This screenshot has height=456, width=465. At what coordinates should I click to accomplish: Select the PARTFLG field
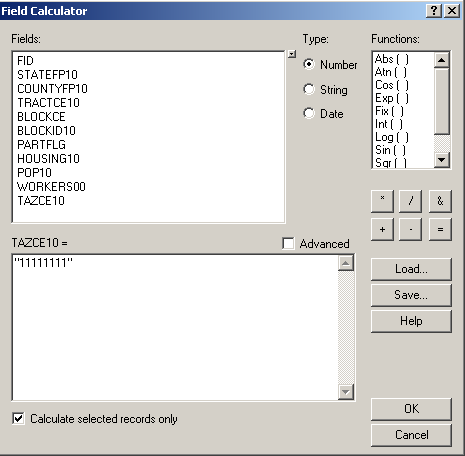[41, 145]
